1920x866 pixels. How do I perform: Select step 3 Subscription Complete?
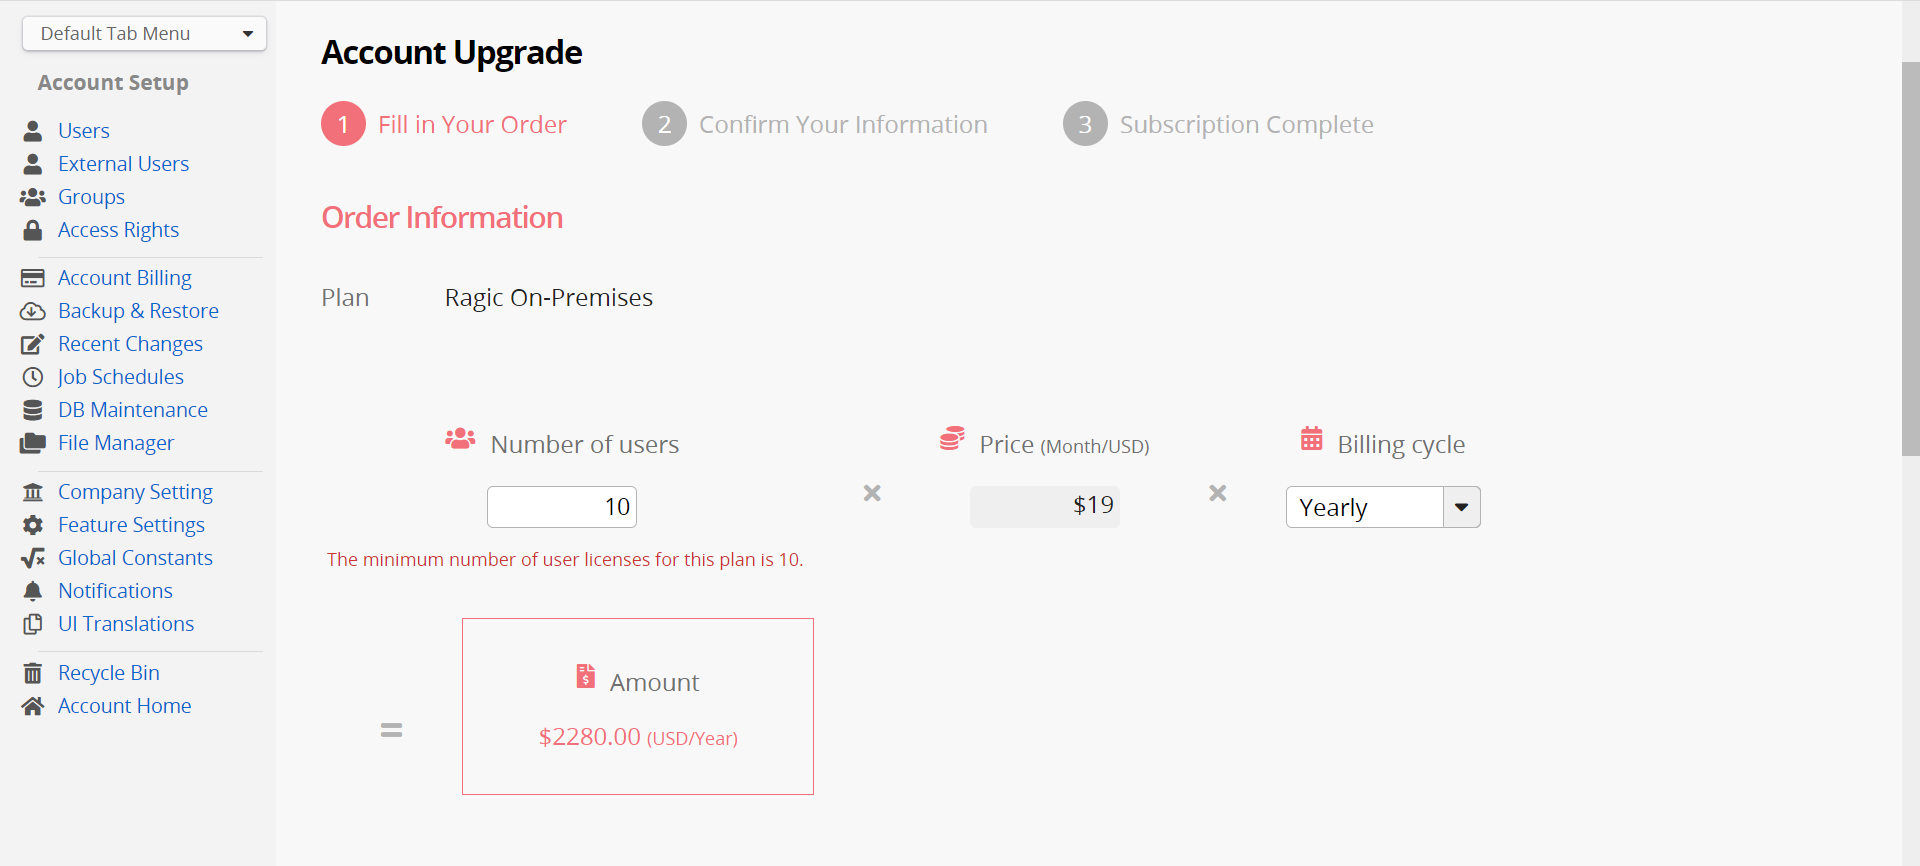(1218, 124)
